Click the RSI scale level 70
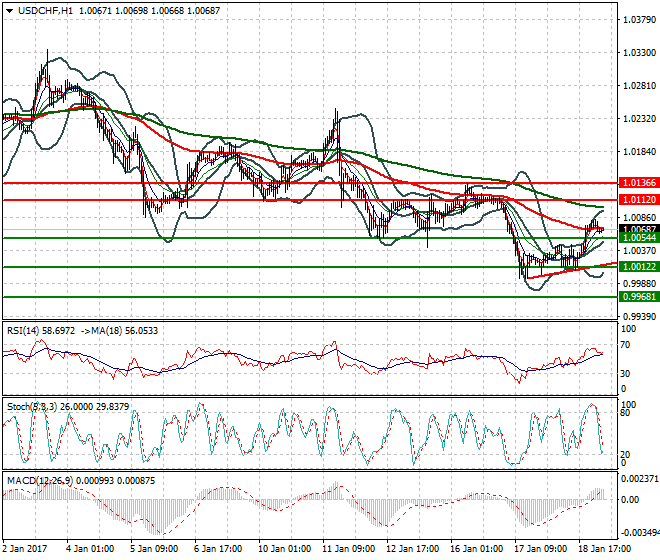 coord(627,345)
